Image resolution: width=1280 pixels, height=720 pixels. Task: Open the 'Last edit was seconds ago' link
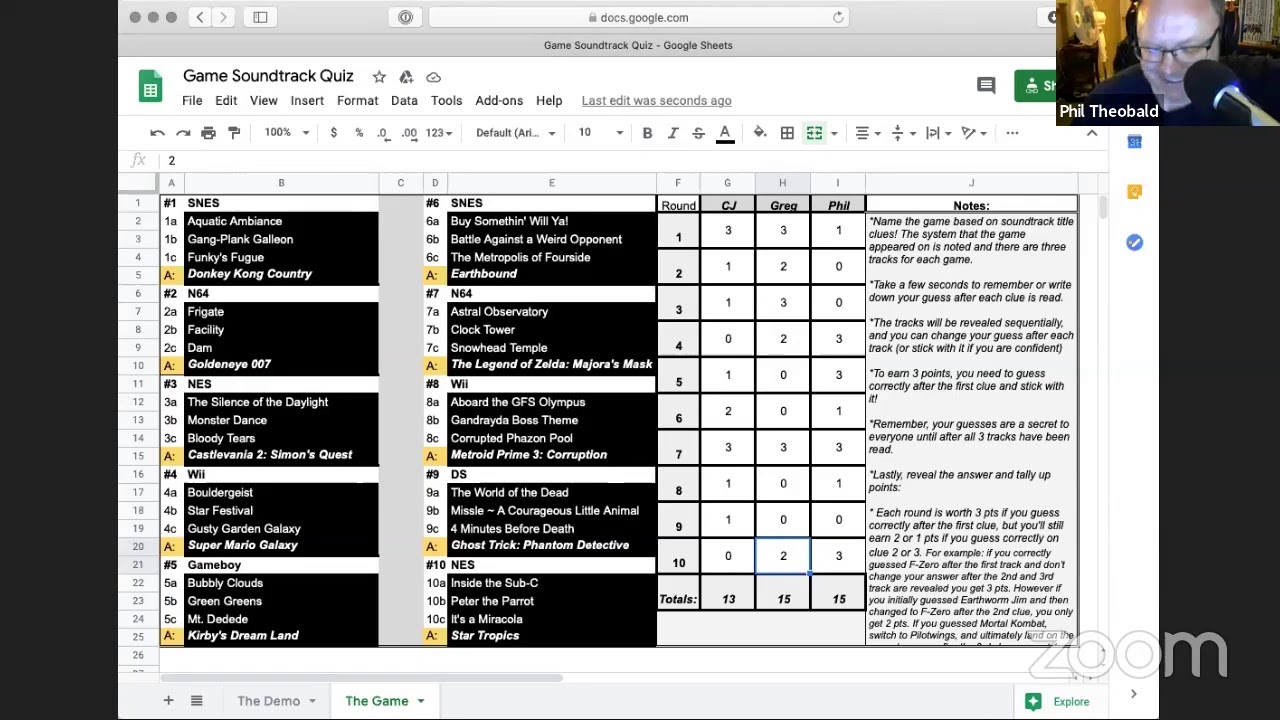tap(656, 101)
